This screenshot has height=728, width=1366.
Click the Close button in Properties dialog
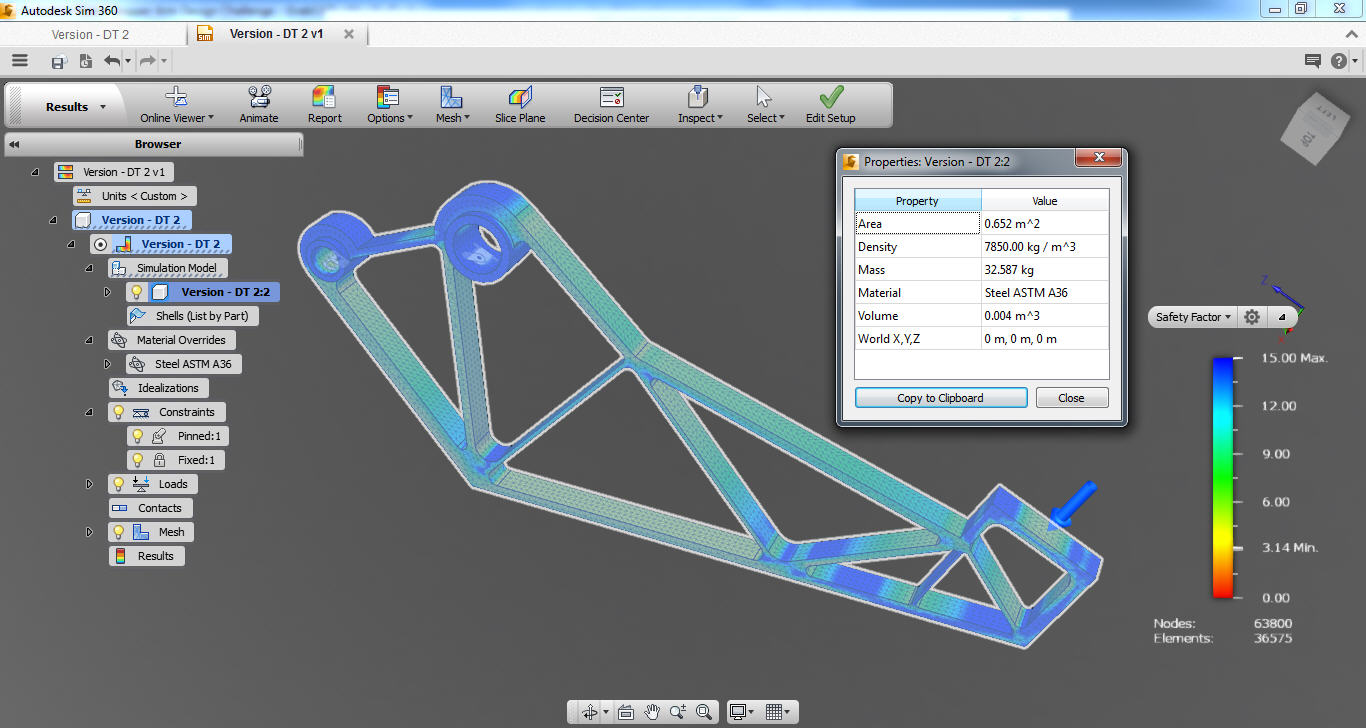pyautogui.click(x=1072, y=398)
